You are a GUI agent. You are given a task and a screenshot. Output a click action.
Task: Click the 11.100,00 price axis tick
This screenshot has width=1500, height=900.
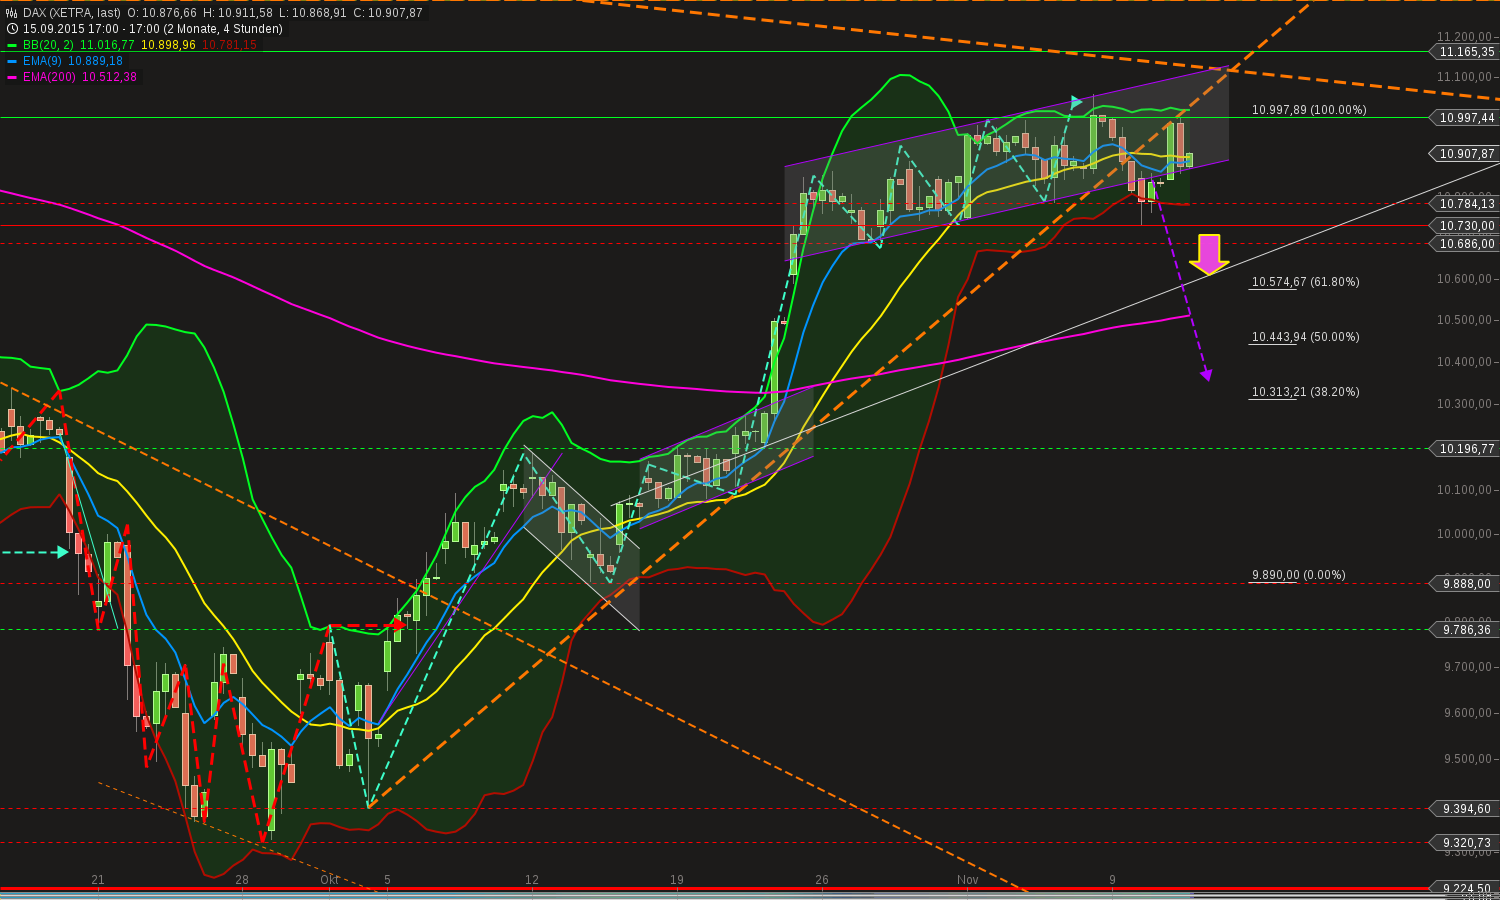[1464, 77]
